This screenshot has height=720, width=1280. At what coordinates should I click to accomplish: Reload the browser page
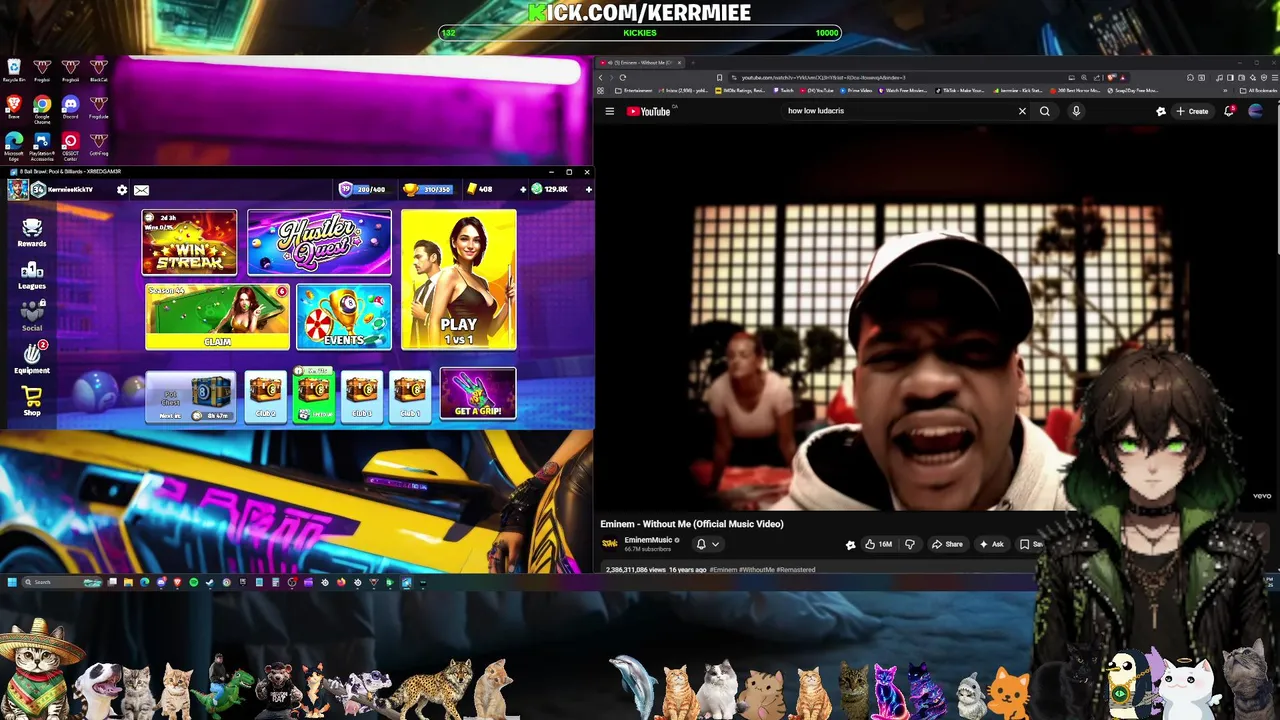click(622, 77)
